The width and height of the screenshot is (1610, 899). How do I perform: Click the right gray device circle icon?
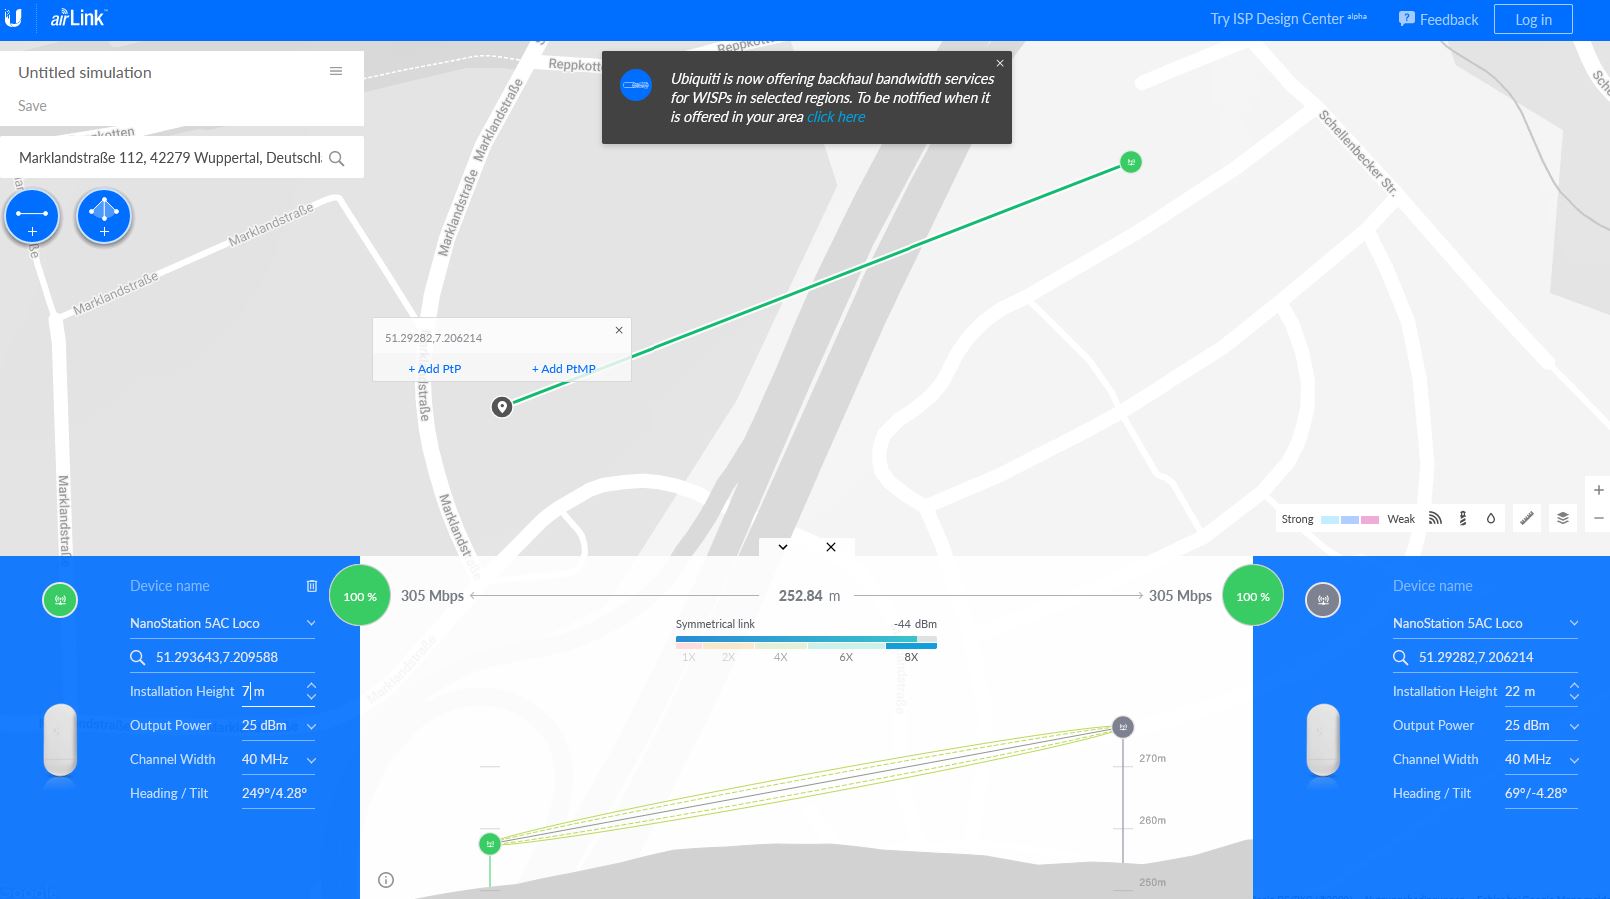tap(1323, 600)
